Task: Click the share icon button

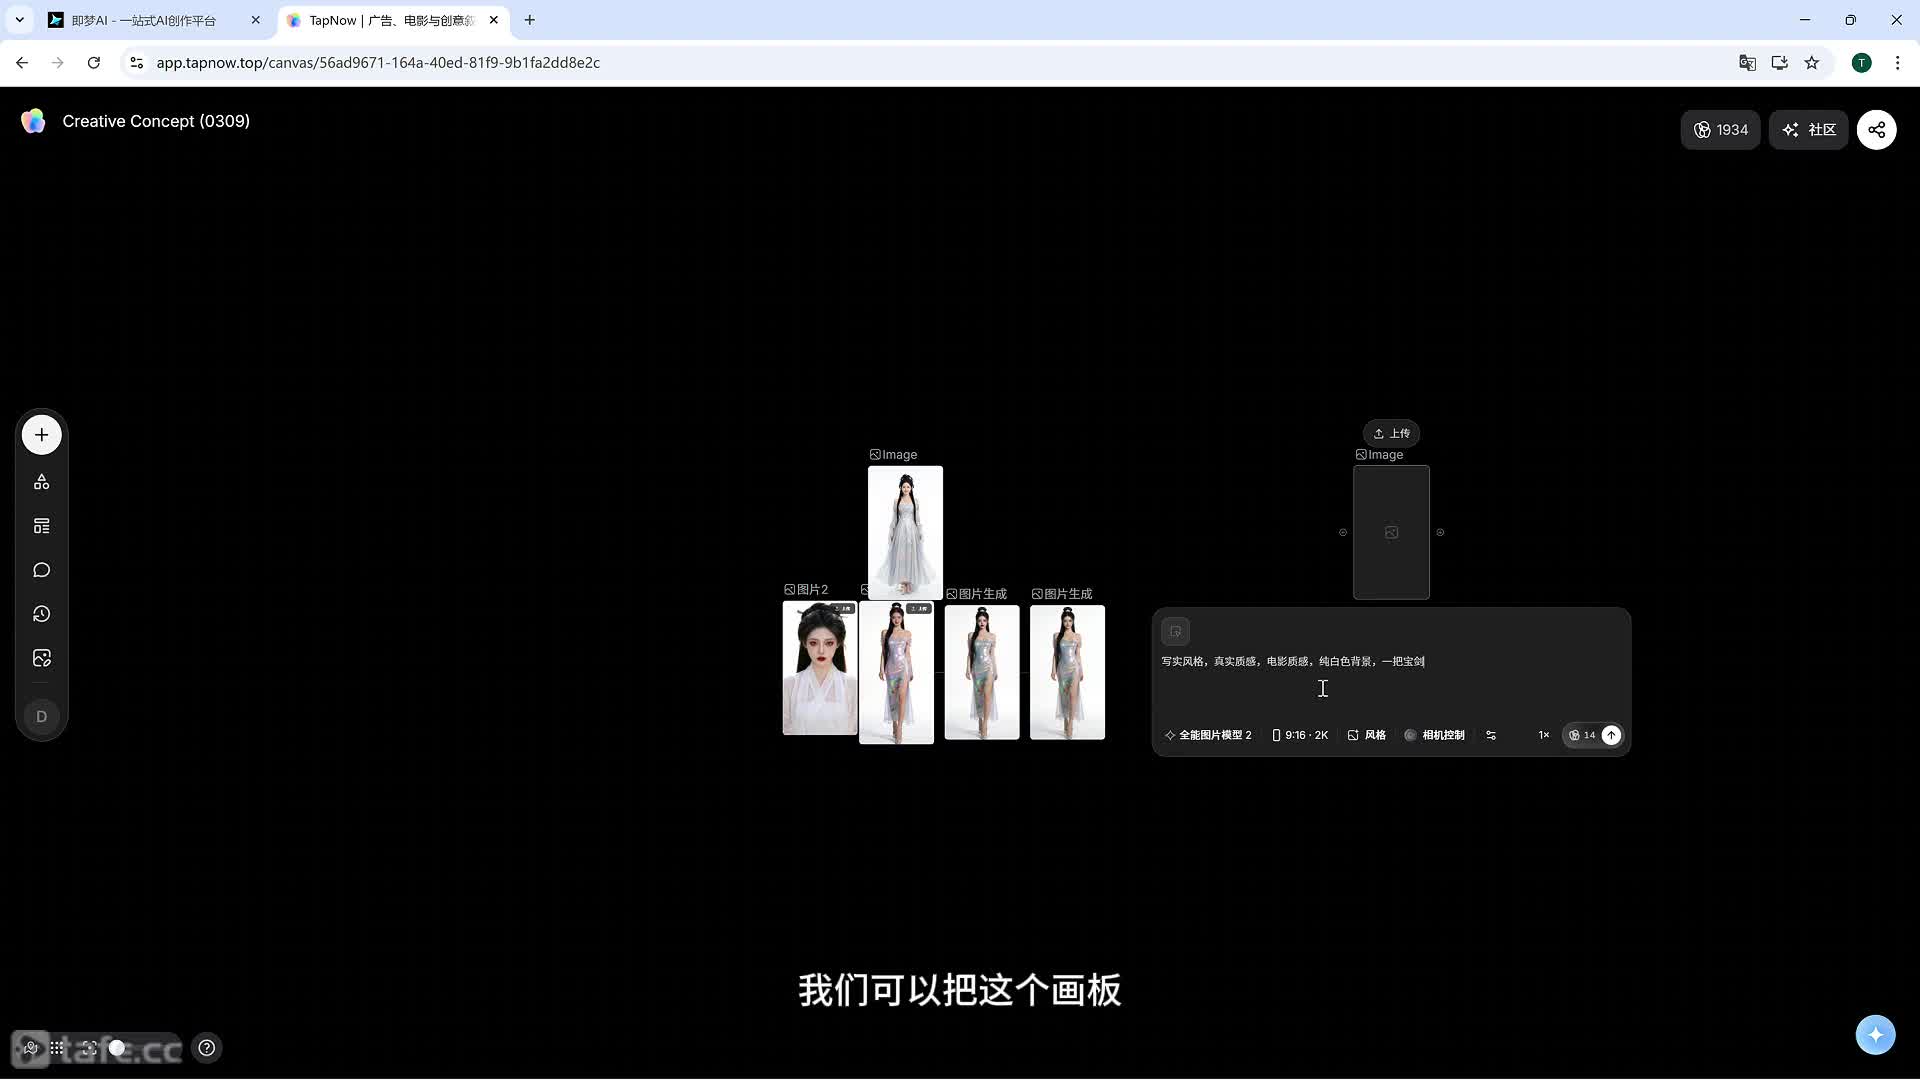Action: click(x=1876, y=130)
